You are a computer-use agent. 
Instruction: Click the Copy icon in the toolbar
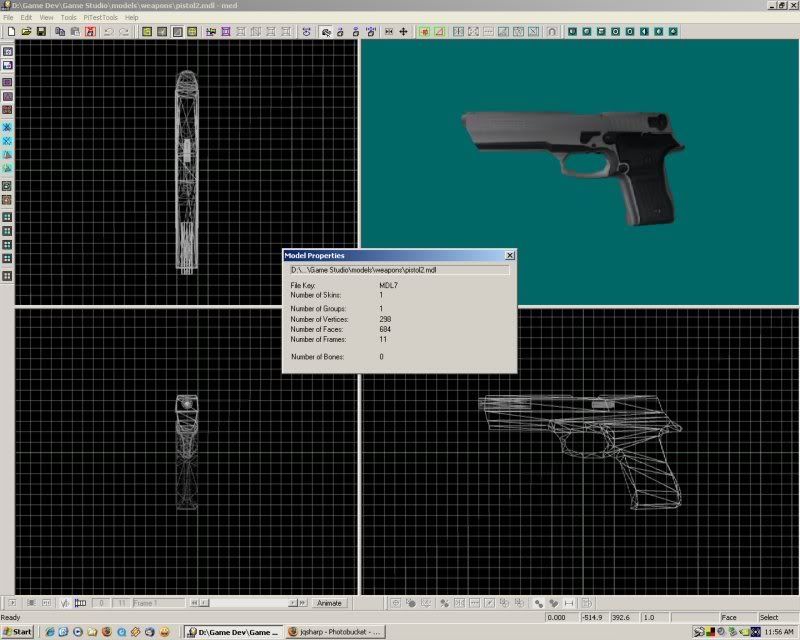click(x=60, y=32)
